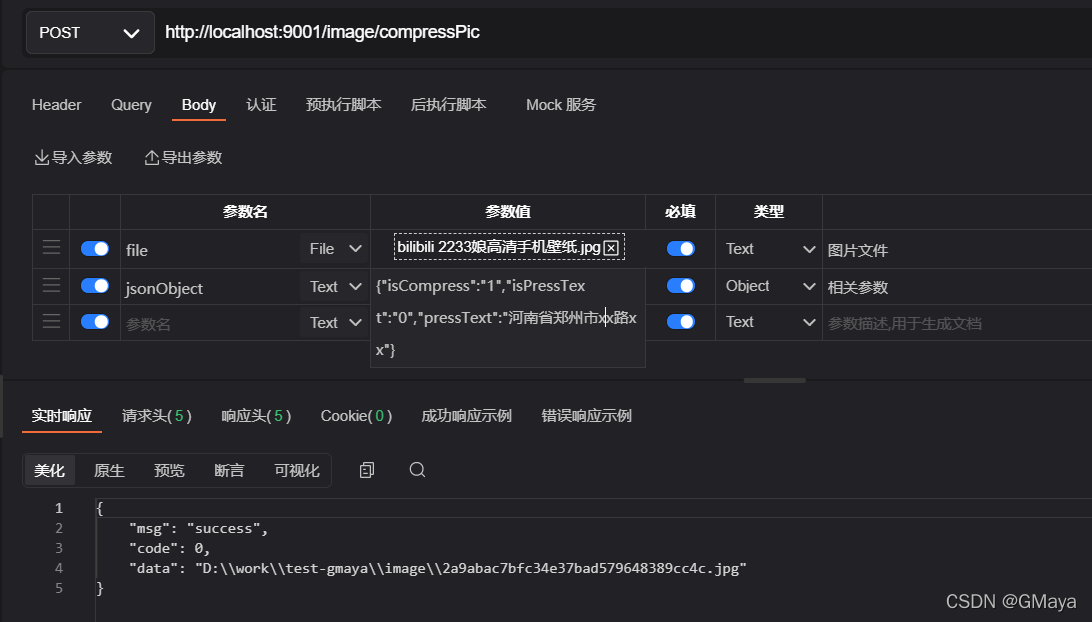Select the 原生 response view
Screen dimensions: 1092x622
click(x=109, y=471)
